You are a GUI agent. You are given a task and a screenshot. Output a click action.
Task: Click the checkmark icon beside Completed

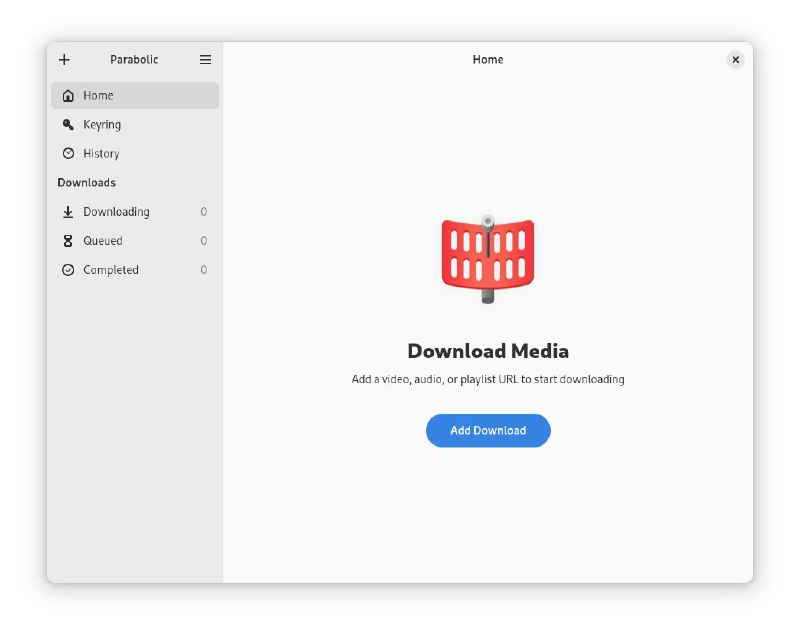pyautogui.click(x=68, y=270)
